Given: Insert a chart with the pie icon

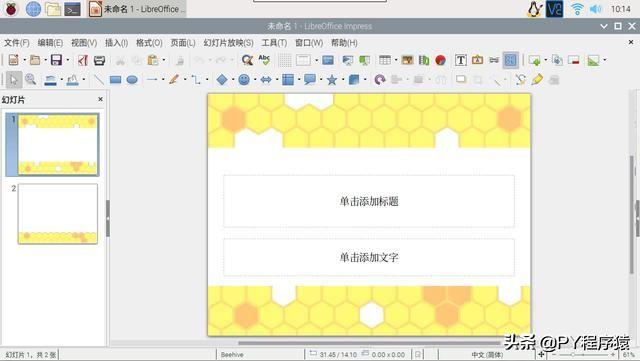Looking at the screenshot, I should pyautogui.click(x=440, y=60).
